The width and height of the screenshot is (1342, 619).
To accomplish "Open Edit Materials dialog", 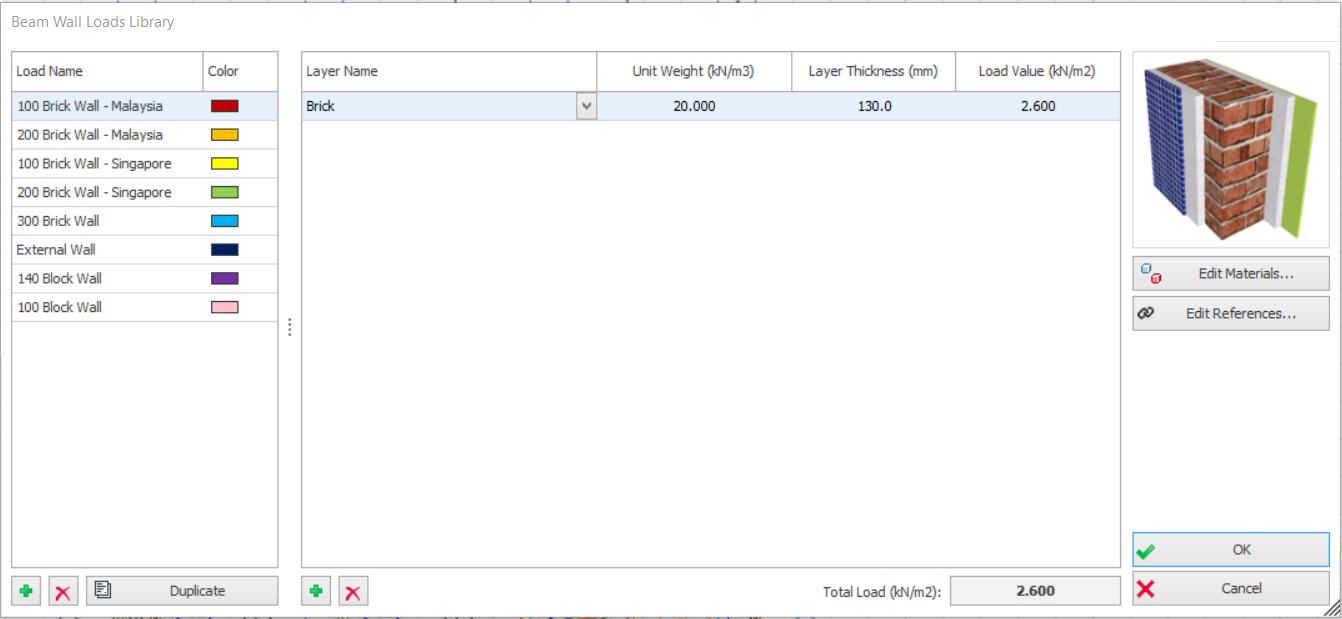I will pyautogui.click(x=1231, y=273).
